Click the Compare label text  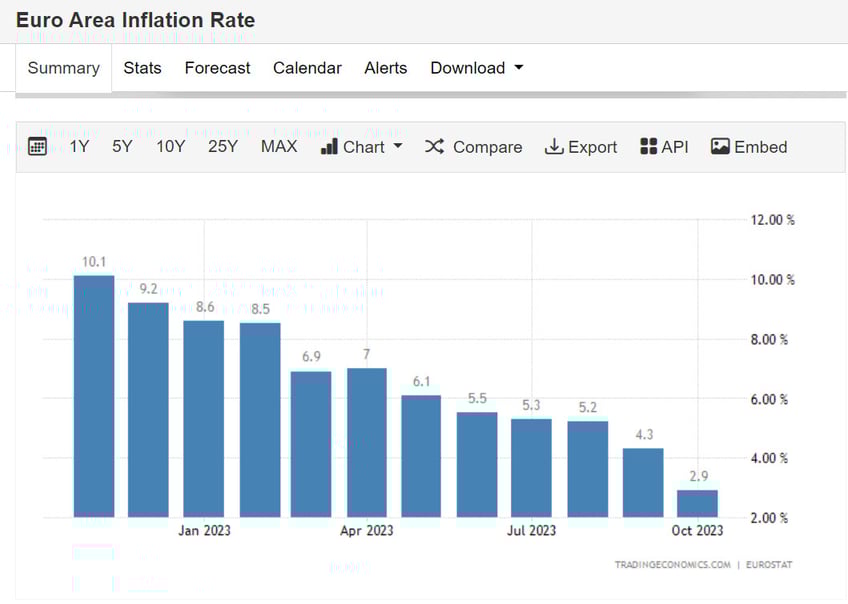pyautogui.click(x=487, y=147)
